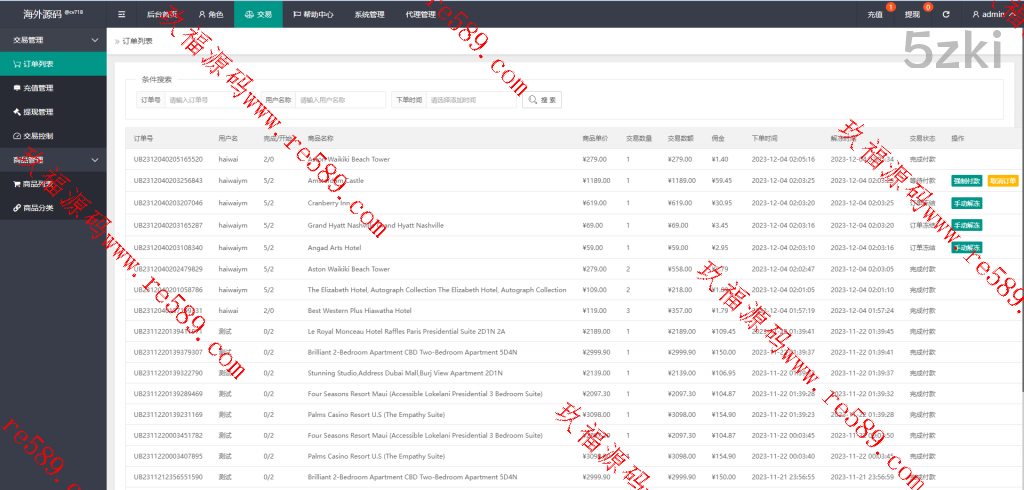Screen dimensions: 1024x490
Task: Open 商品列表 in the sidebar
Action: coord(38,184)
